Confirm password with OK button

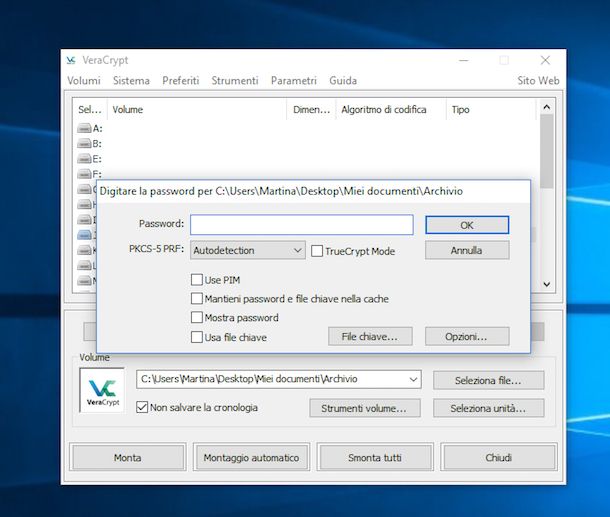(467, 225)
